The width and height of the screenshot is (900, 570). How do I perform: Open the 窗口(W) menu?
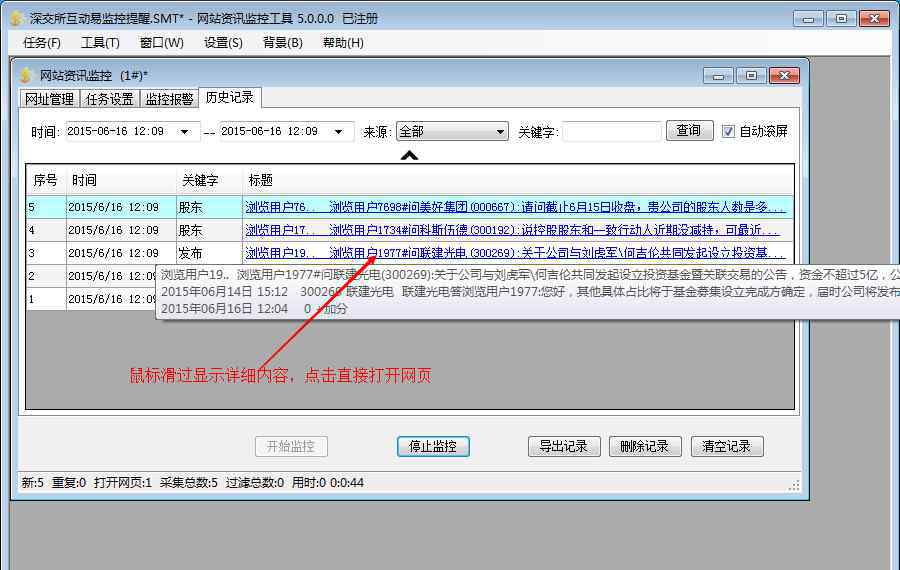pos(161,42)
